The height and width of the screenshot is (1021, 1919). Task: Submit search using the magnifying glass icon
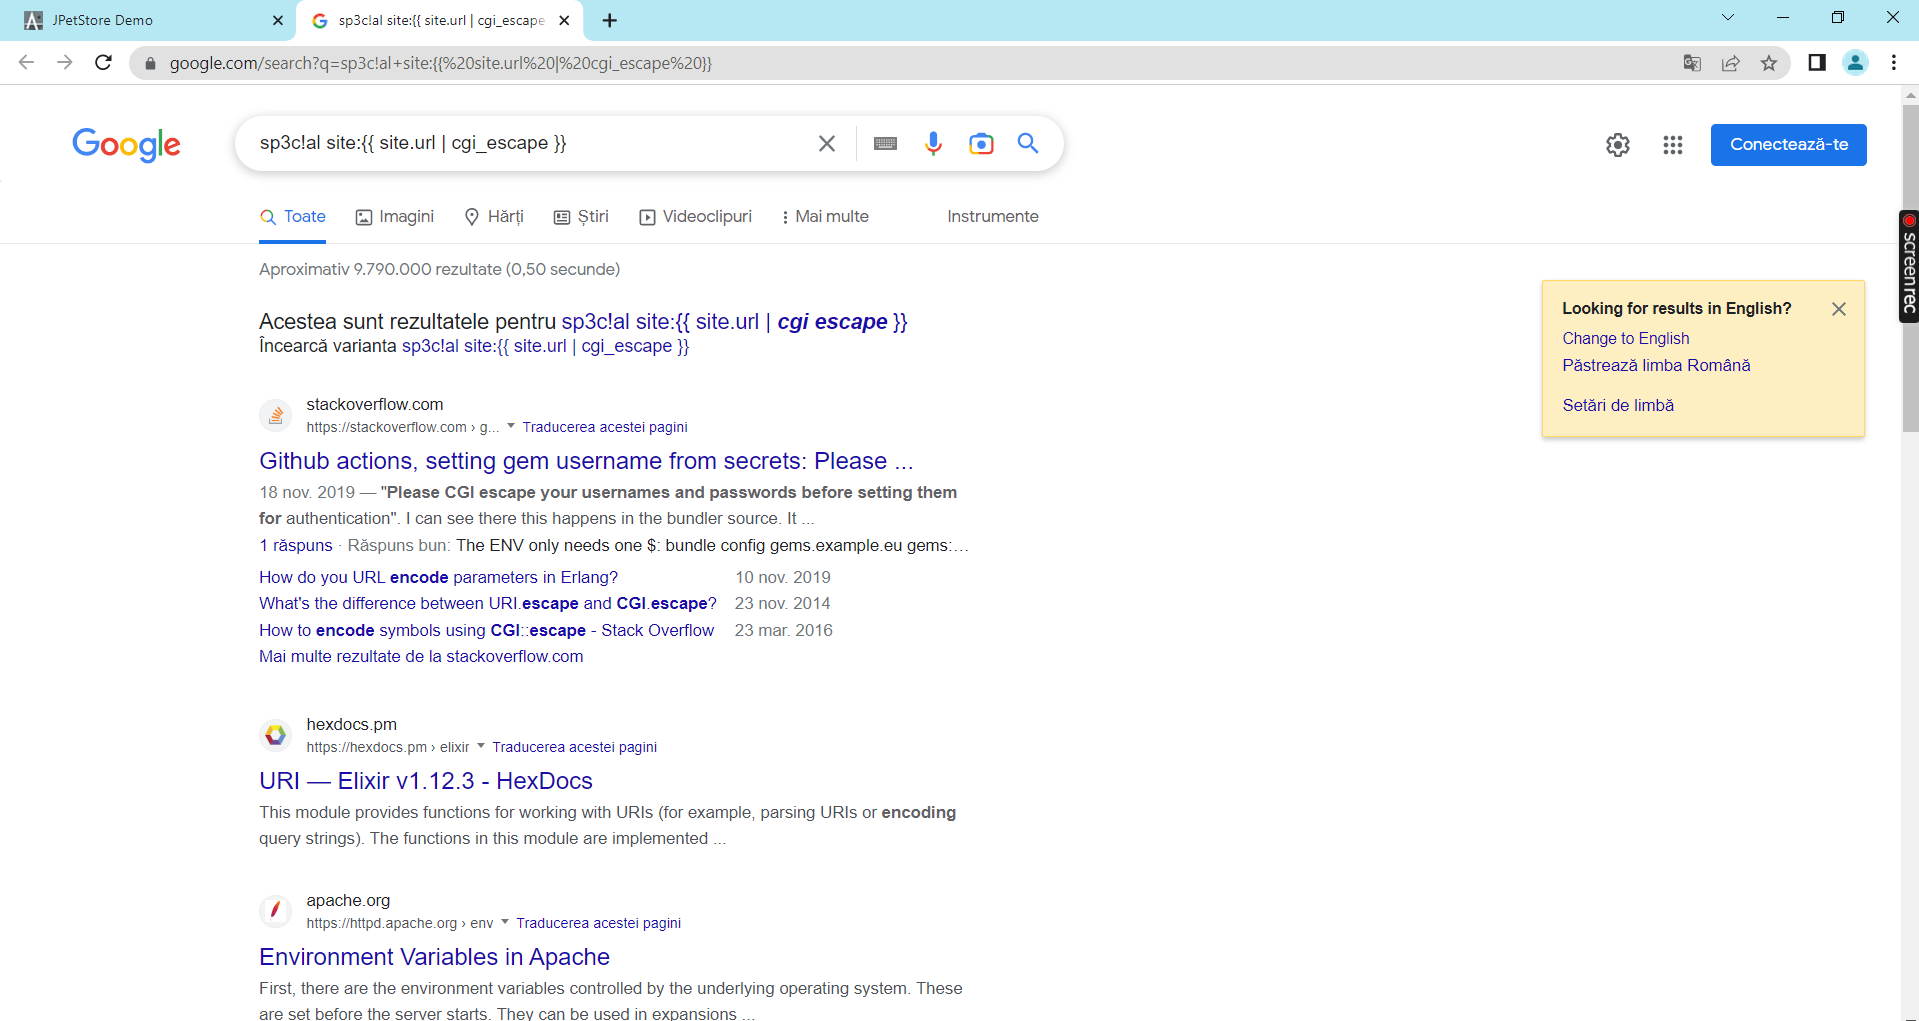click(x=1028, y=143)
